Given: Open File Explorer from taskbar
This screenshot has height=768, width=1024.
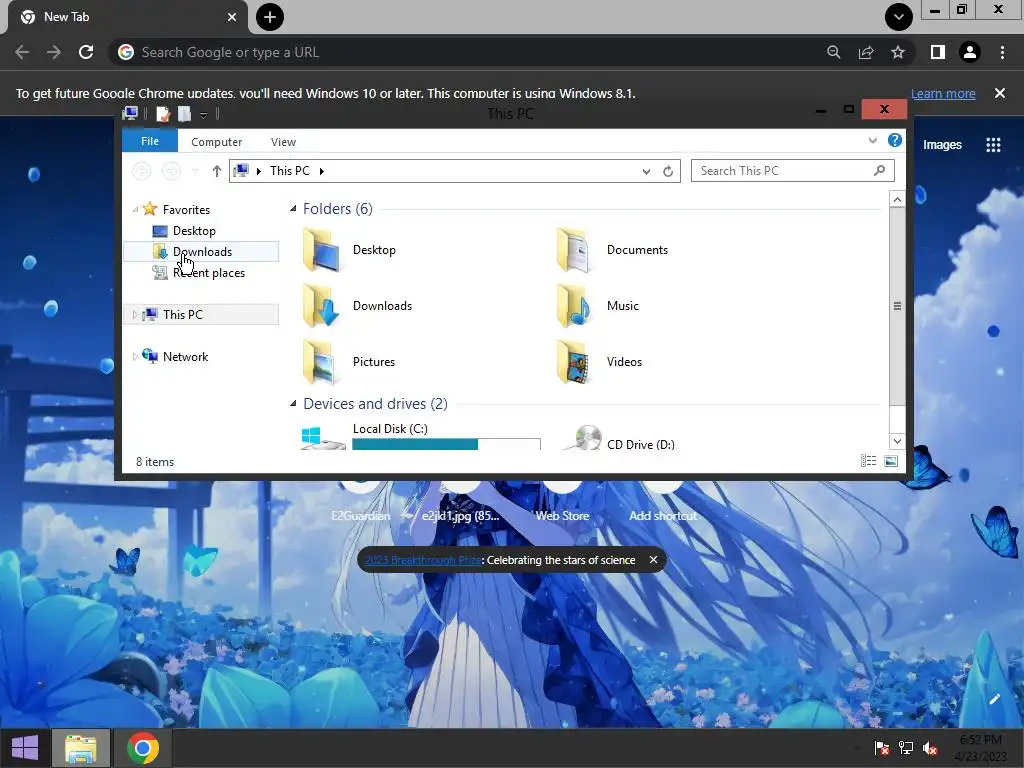Looking at the screenshot, I should (x=80, y=748).
